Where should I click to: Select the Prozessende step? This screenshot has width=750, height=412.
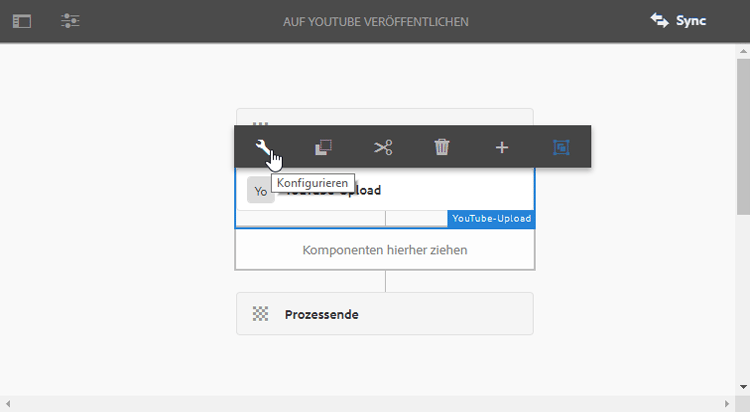[x=385, y=314]
